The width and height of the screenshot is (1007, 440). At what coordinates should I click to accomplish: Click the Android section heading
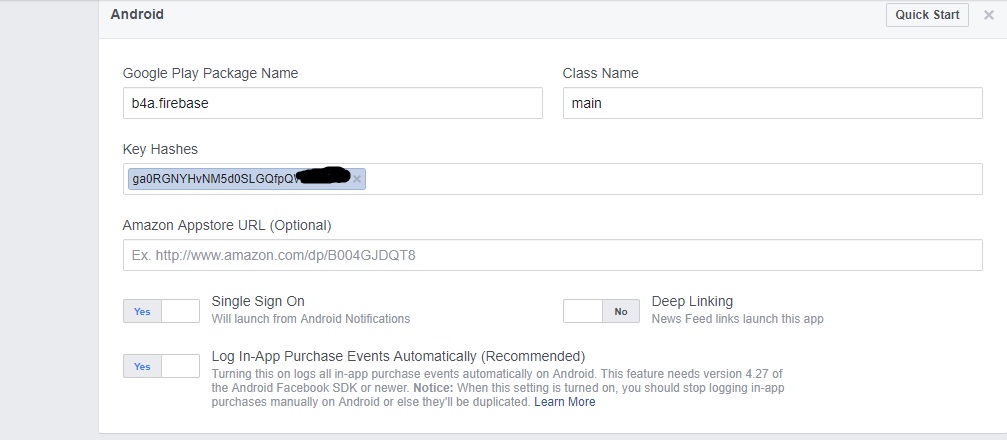(x=137, y=15)
